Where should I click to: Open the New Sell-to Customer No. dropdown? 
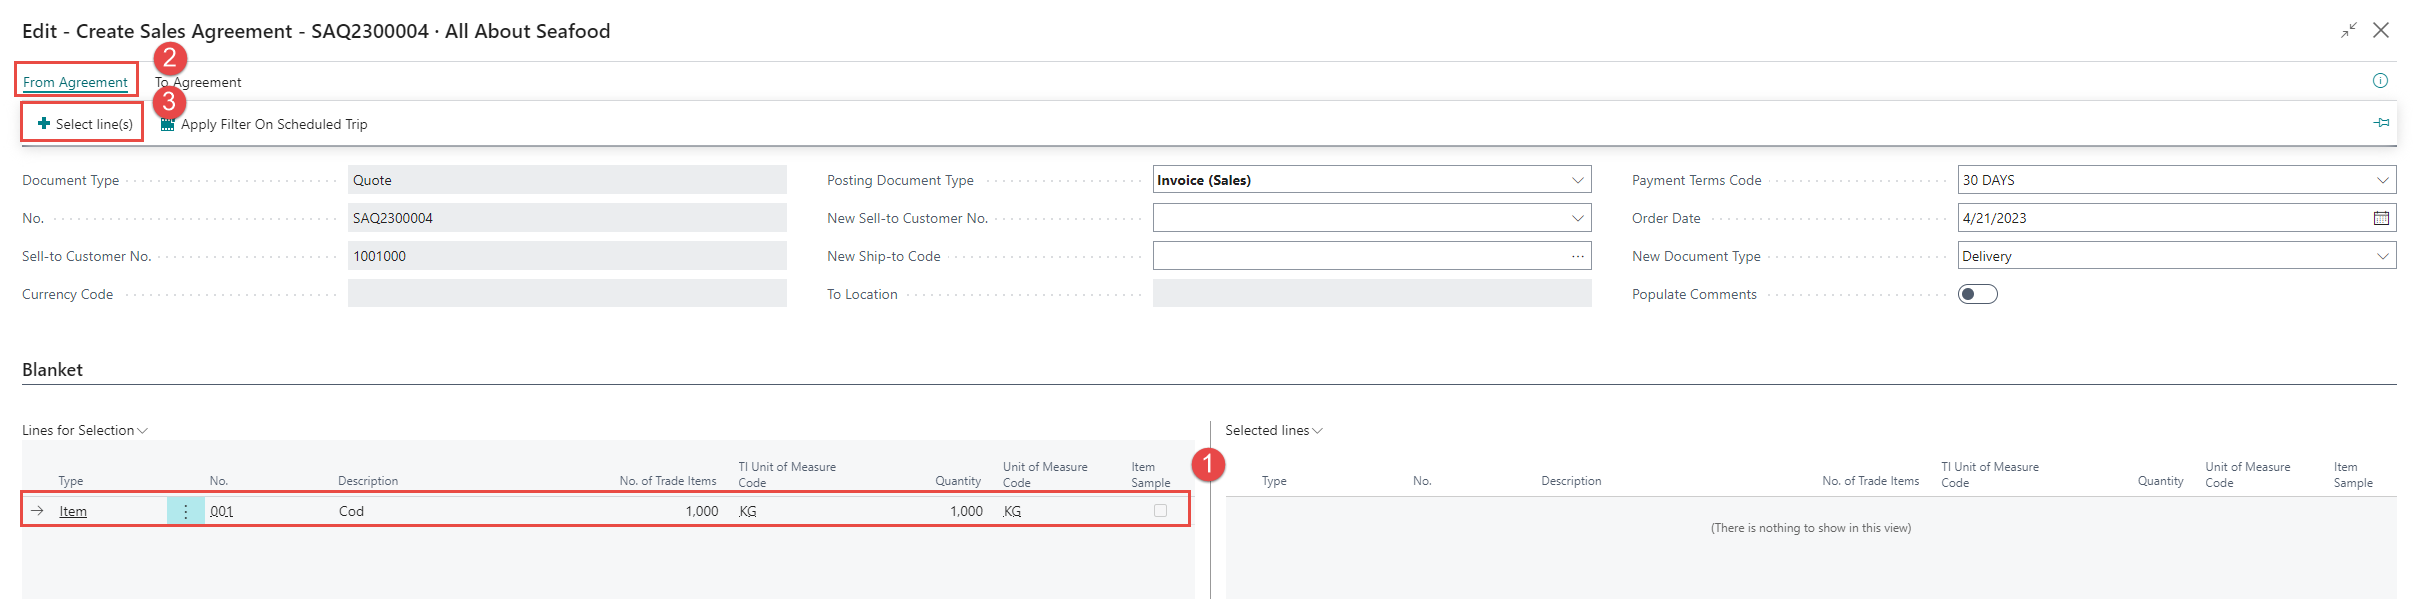click(x=1577, y=218)
